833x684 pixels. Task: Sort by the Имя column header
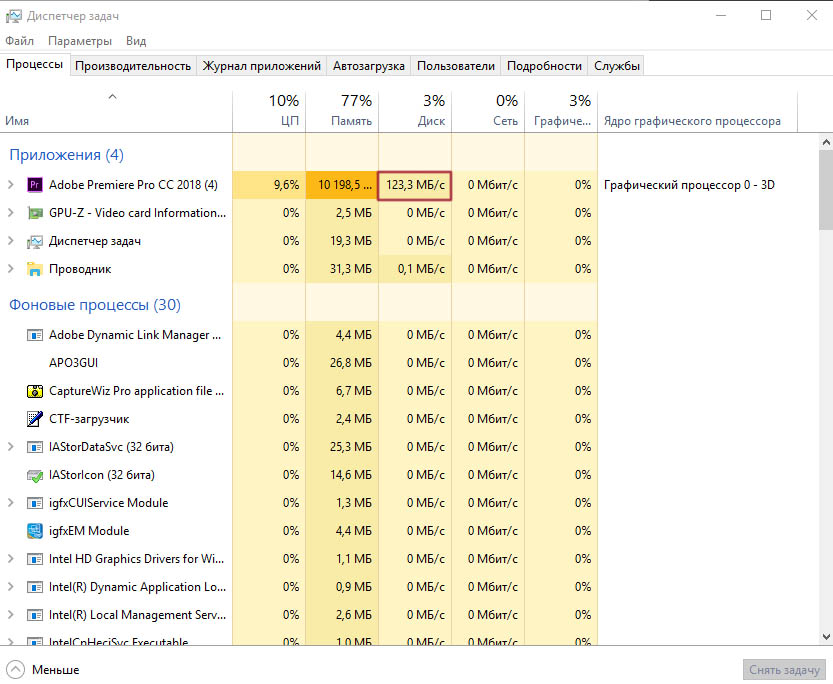click(116, 112)
